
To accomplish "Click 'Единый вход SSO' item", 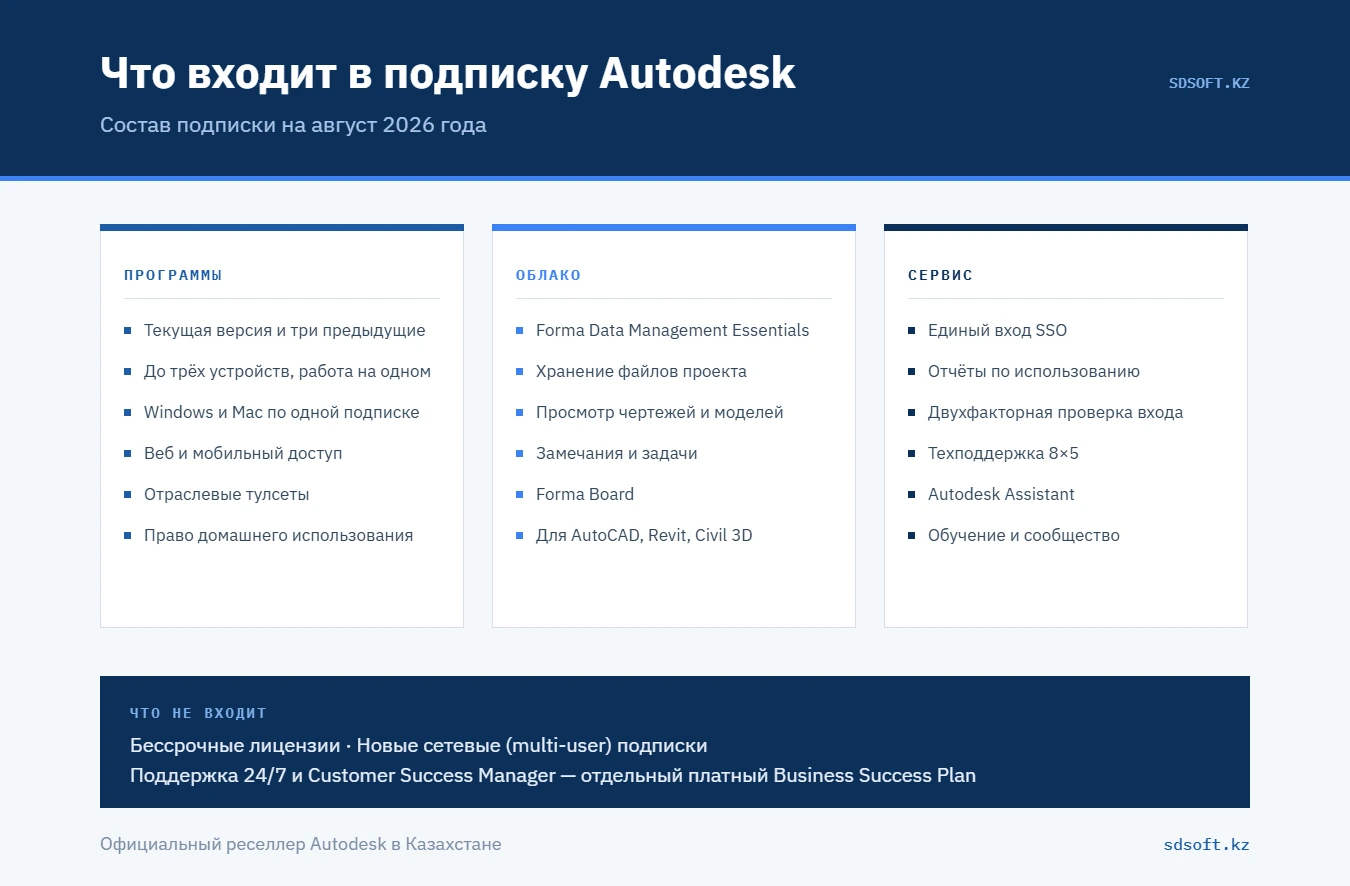I will coord(997,330).
